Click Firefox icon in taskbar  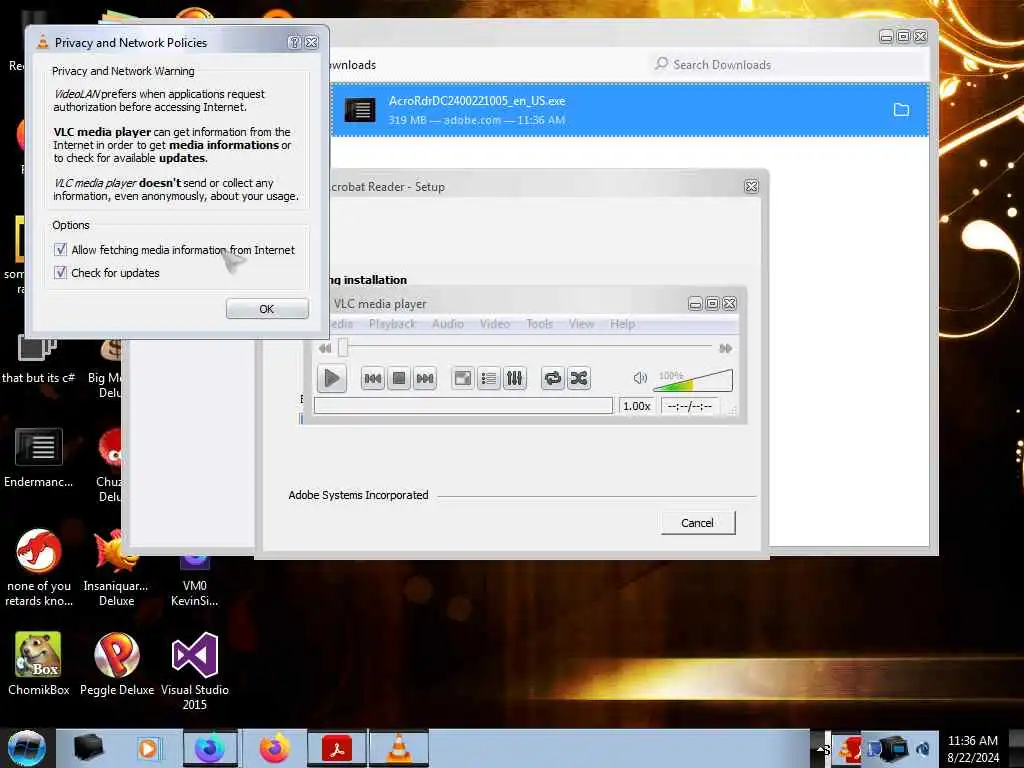[275, 748]
